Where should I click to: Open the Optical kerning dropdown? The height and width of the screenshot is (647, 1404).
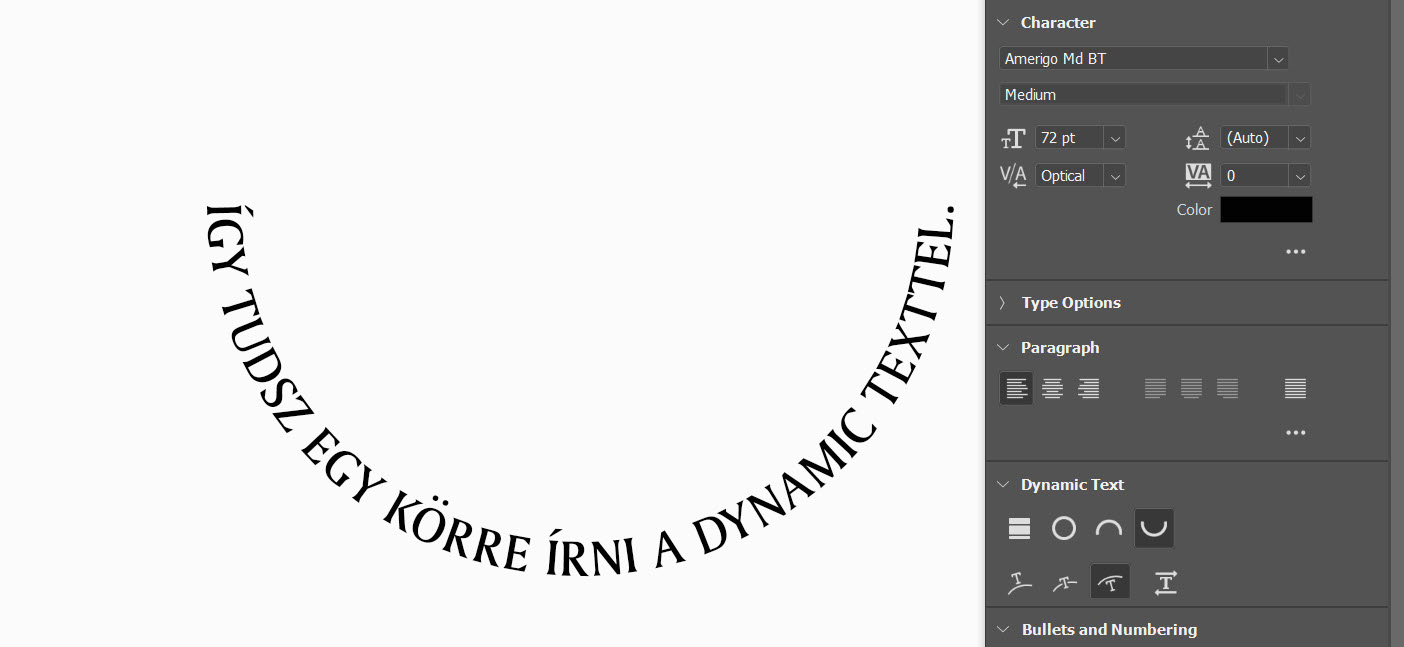click(x=1115, y=176)
